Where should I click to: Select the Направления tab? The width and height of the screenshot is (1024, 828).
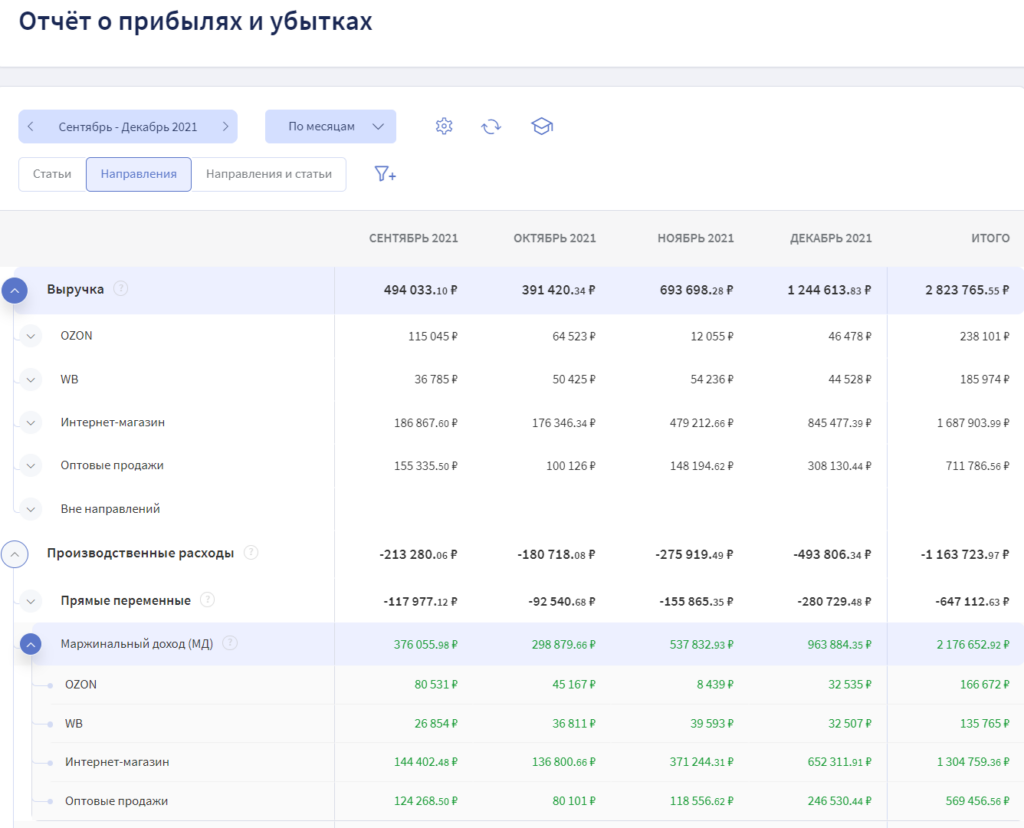click(x=138, y=174)
